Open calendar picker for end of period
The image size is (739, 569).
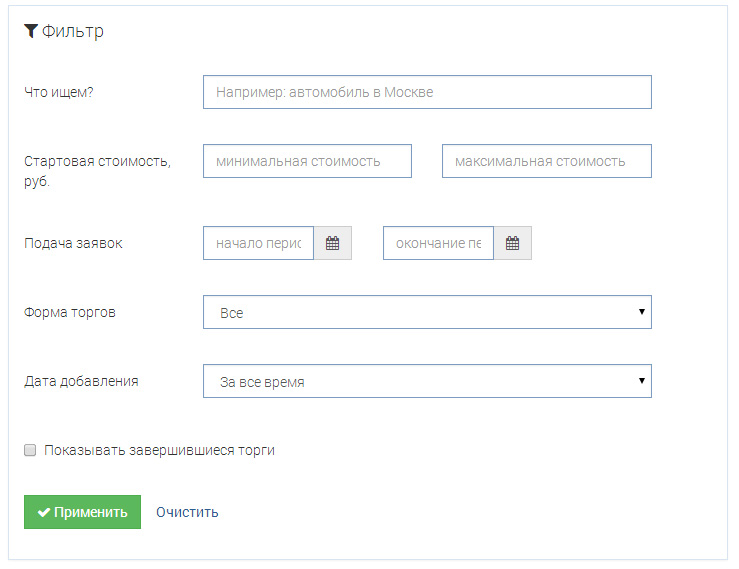(512, 243)
